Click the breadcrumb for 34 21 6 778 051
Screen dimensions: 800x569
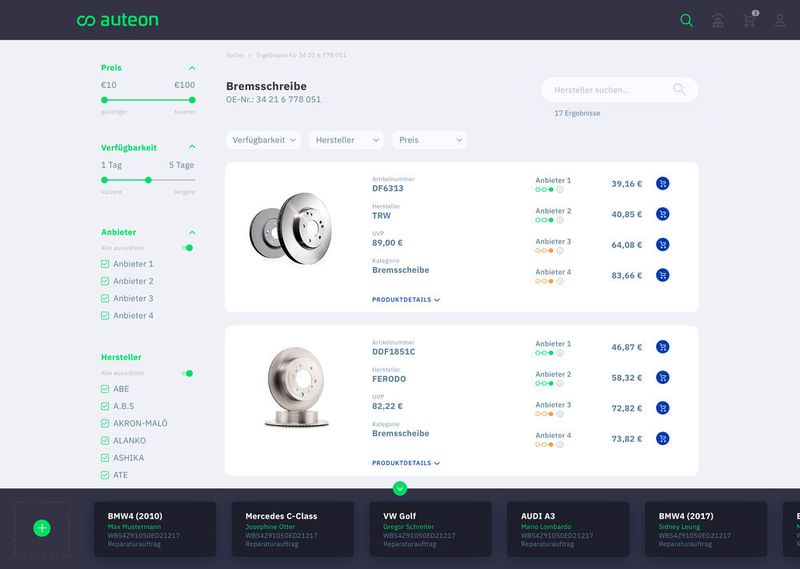coord(301,55)
